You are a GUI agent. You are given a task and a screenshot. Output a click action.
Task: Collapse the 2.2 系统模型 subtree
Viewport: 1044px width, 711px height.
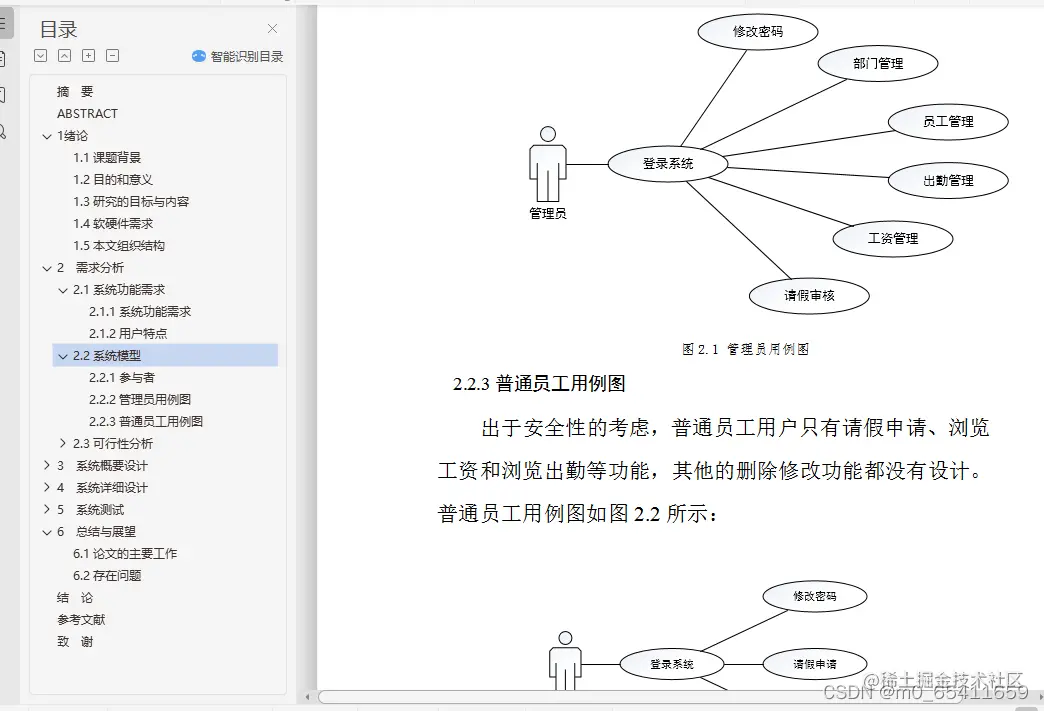point(61,355)
